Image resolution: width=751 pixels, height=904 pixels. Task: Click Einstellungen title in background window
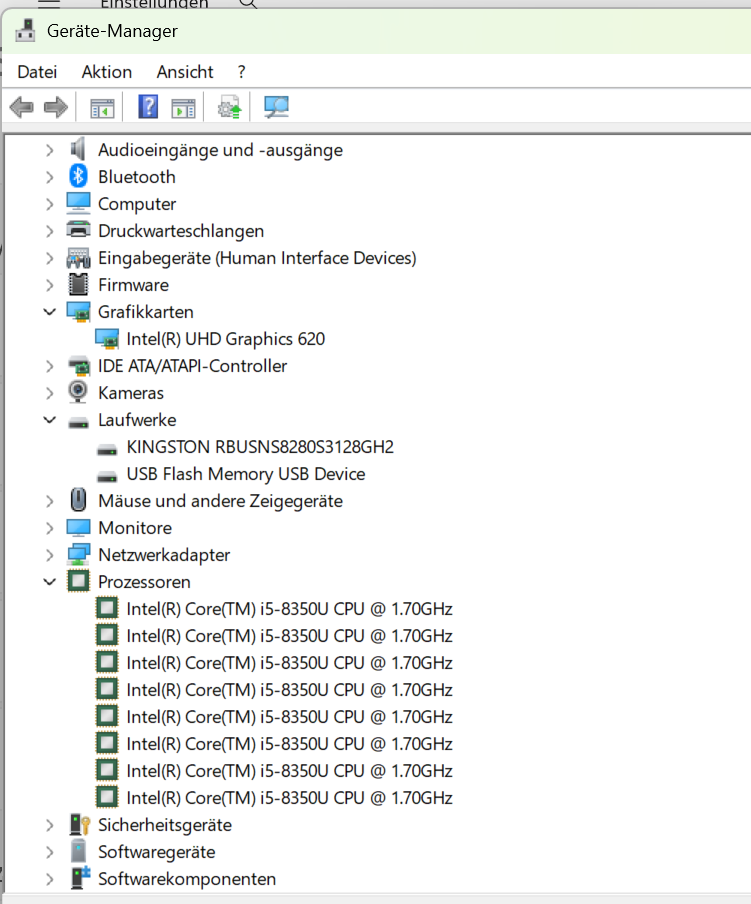(x=154, y=4)
